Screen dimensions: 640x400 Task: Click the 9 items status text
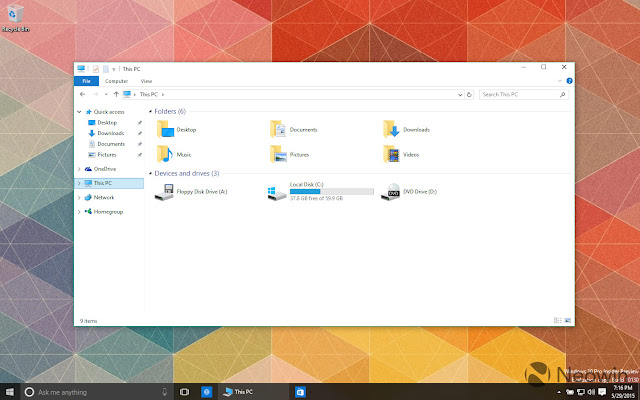(x=89, y=321)
